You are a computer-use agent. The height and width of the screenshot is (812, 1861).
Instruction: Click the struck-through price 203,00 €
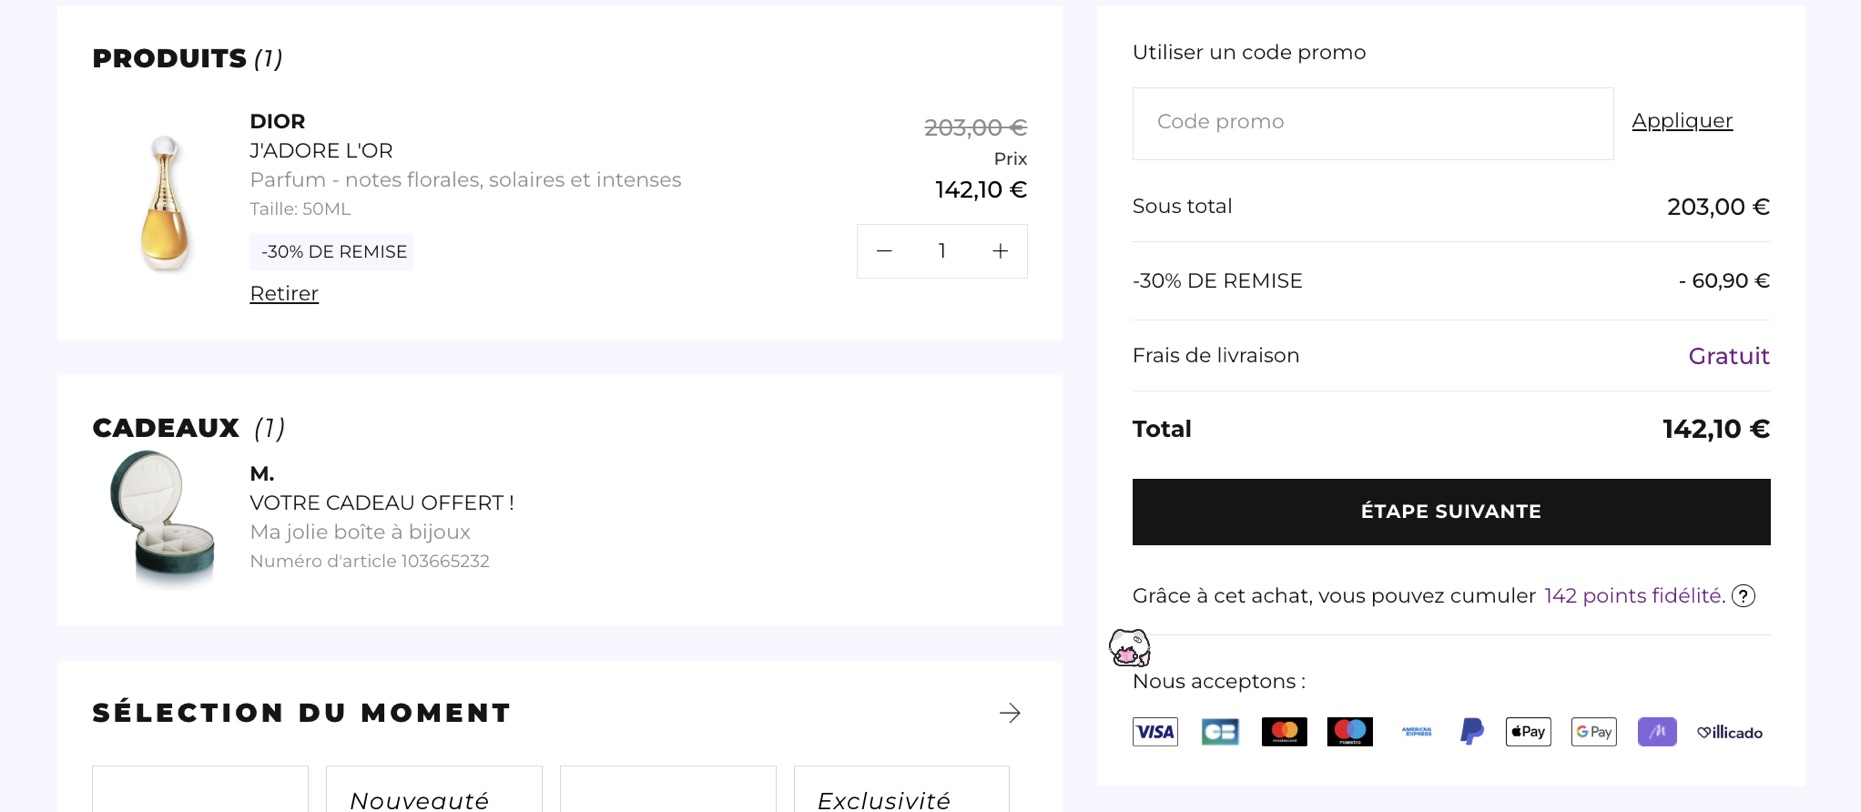tap(975, 127)
